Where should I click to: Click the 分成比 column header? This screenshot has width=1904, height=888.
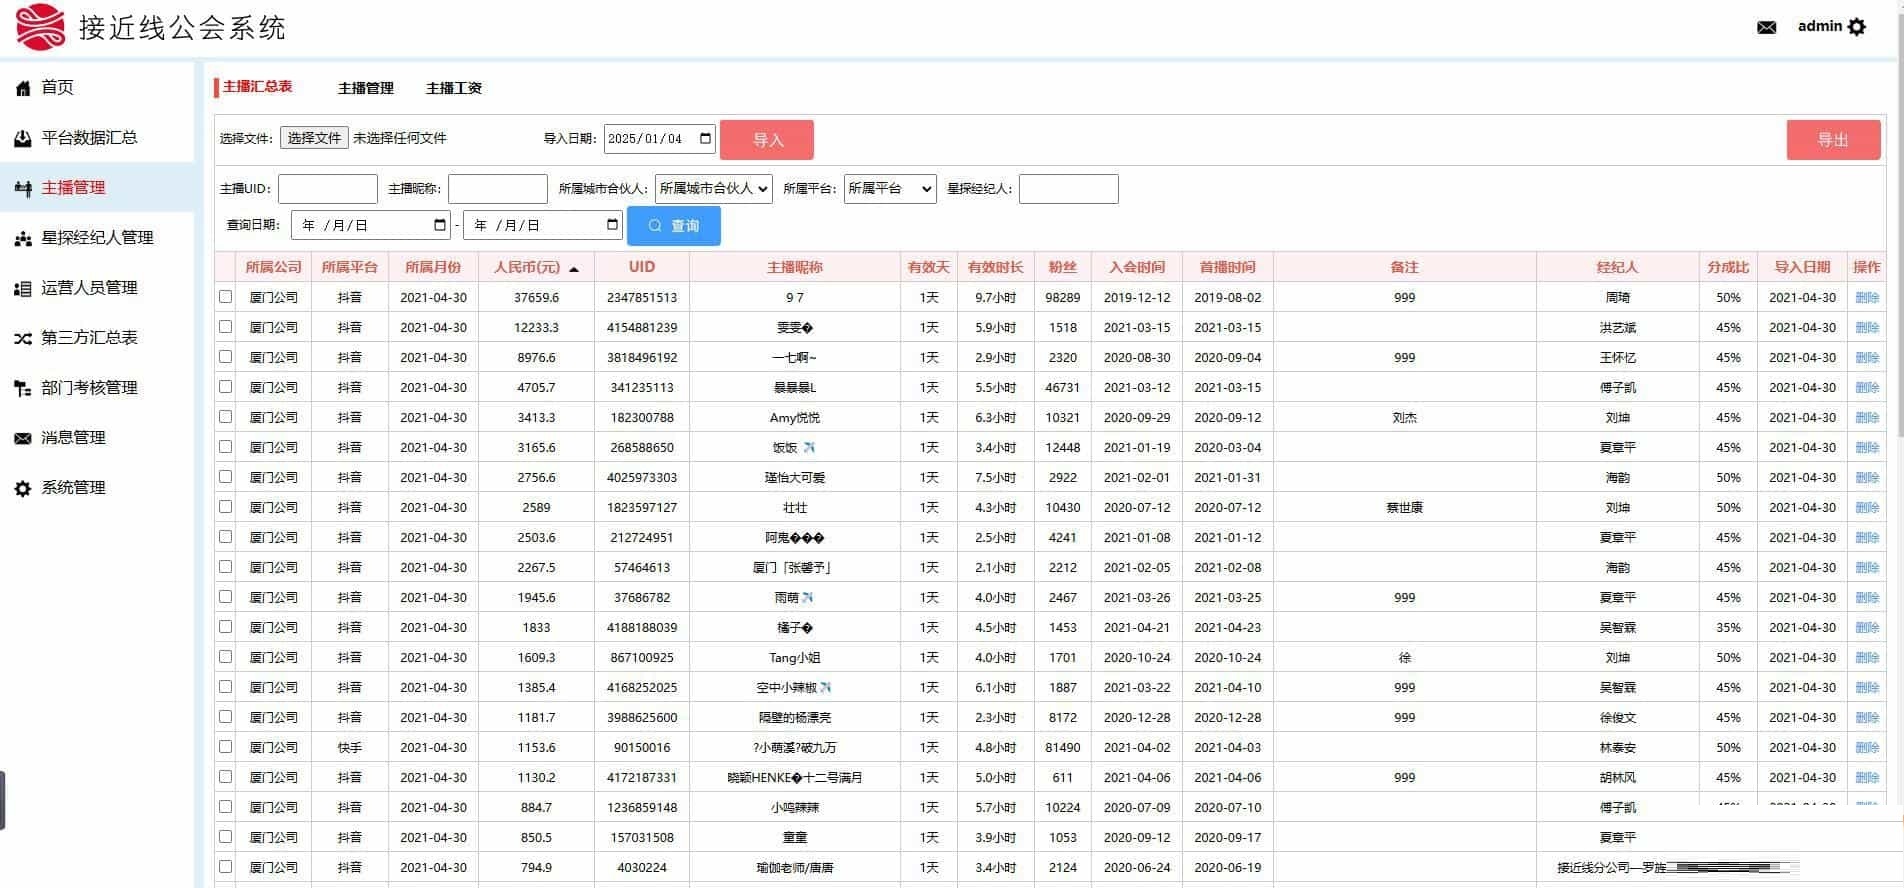(1728, 267)
